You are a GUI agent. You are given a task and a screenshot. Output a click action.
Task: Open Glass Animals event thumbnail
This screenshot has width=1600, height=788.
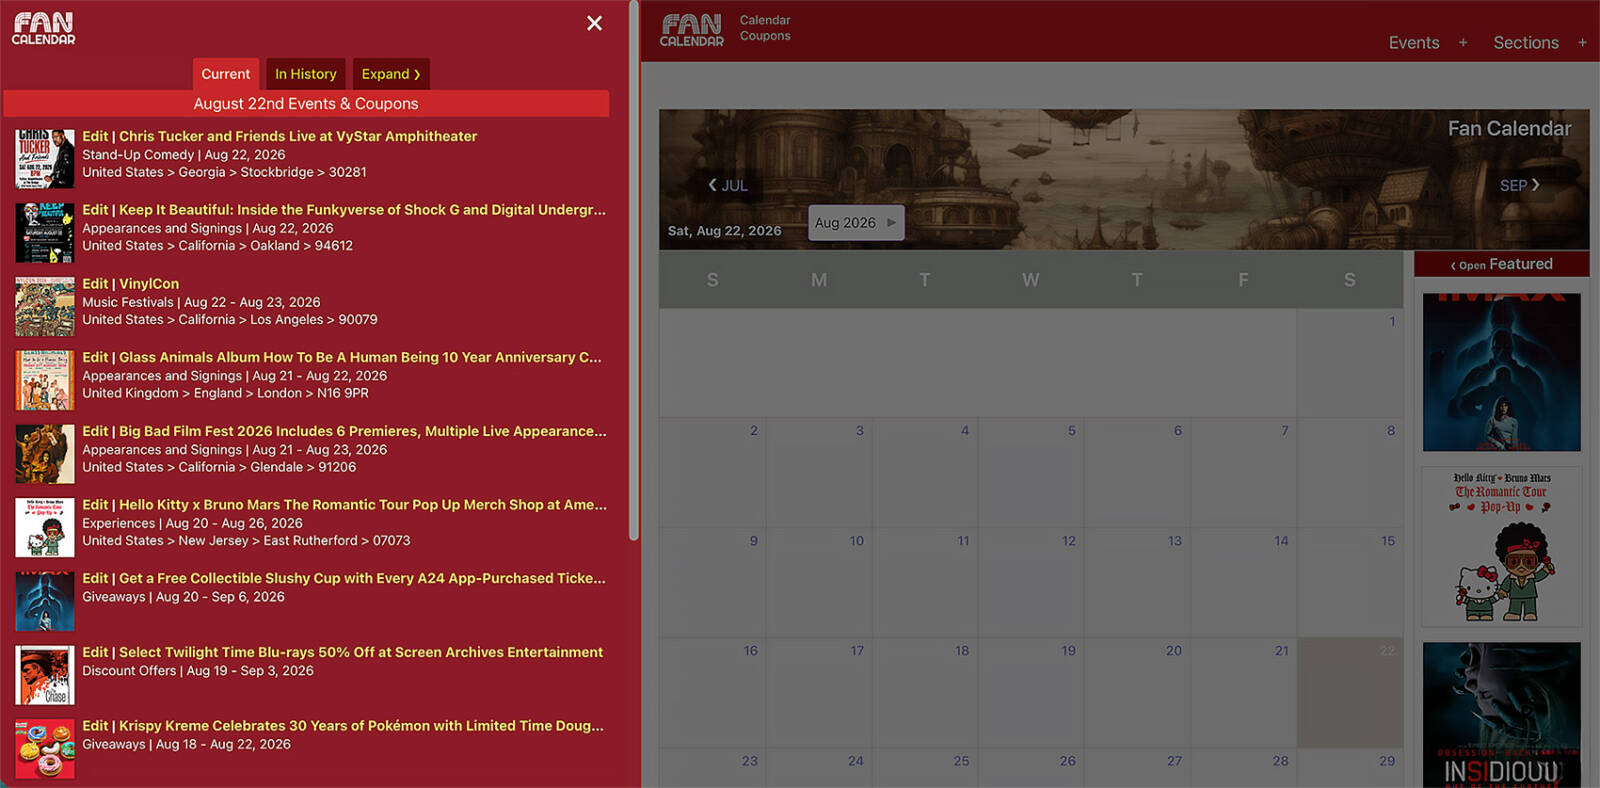[45, 380]
